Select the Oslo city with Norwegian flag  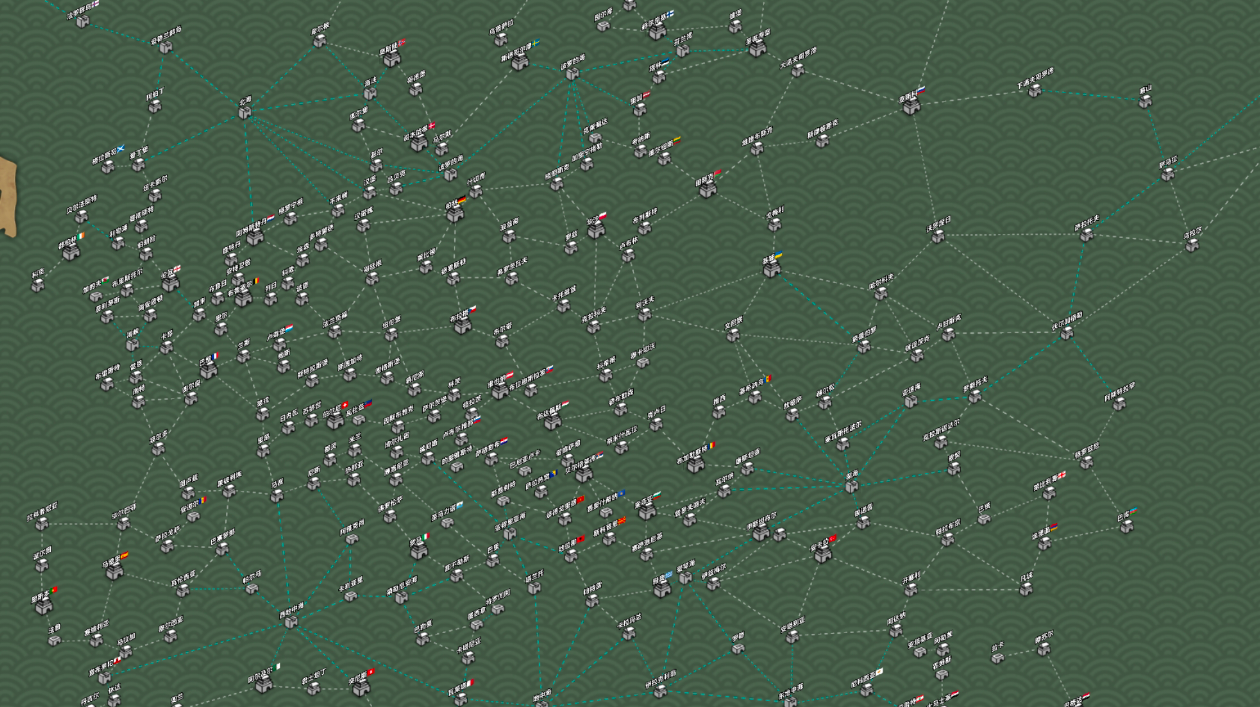pos(391,58)
